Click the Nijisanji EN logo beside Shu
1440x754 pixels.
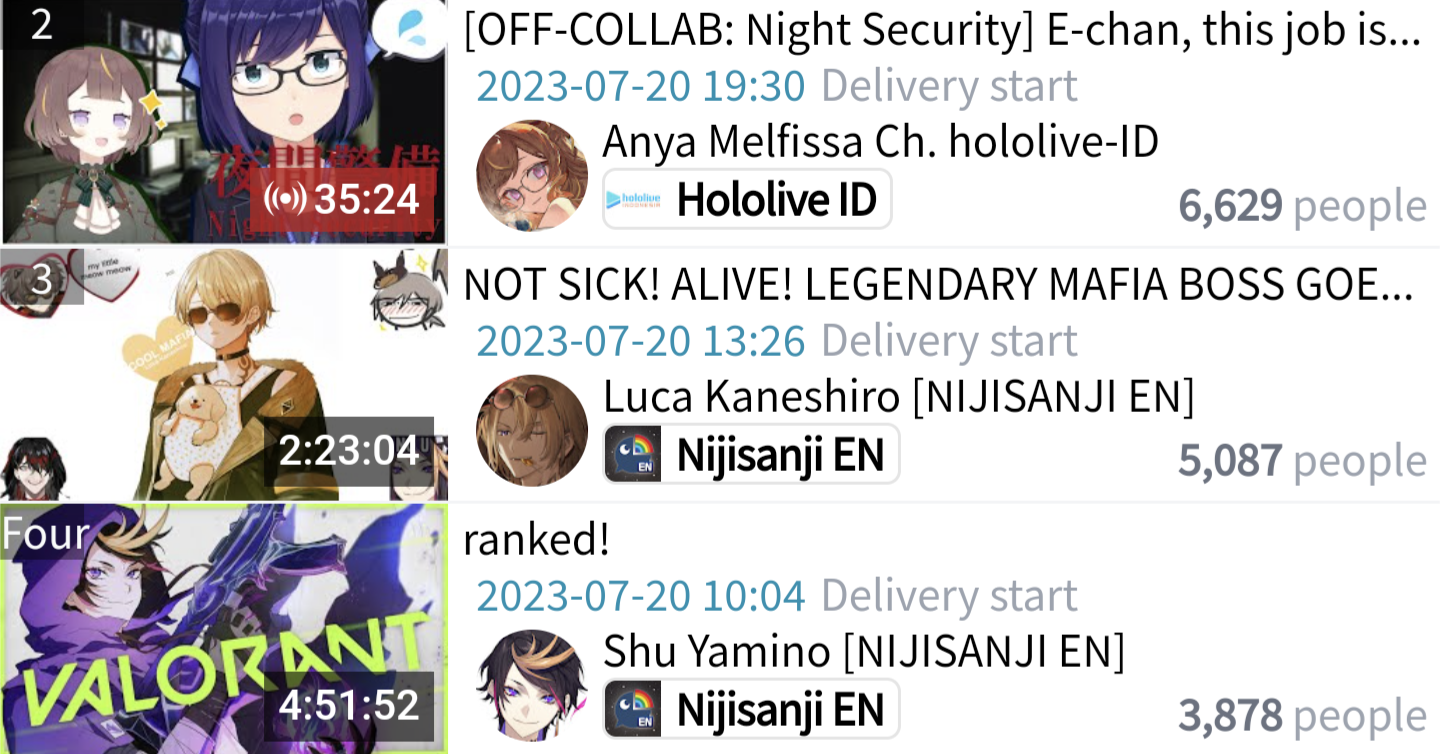click(x=634, y=709)
